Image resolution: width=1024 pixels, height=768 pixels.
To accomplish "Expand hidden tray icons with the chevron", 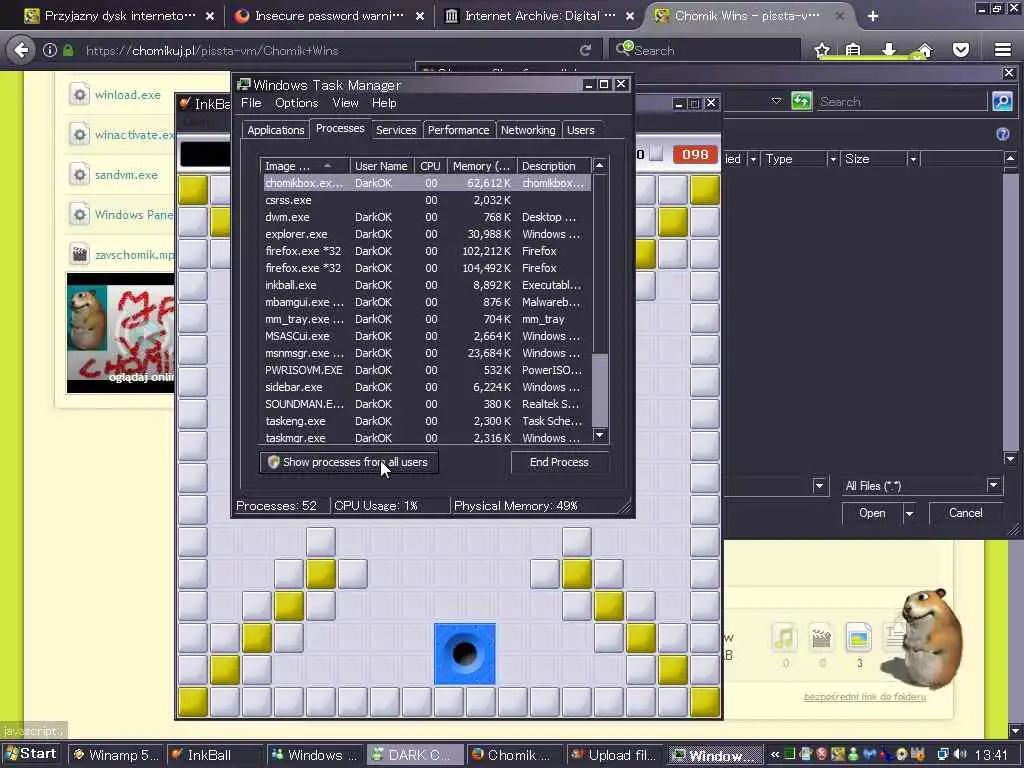I will click(775, 754).
